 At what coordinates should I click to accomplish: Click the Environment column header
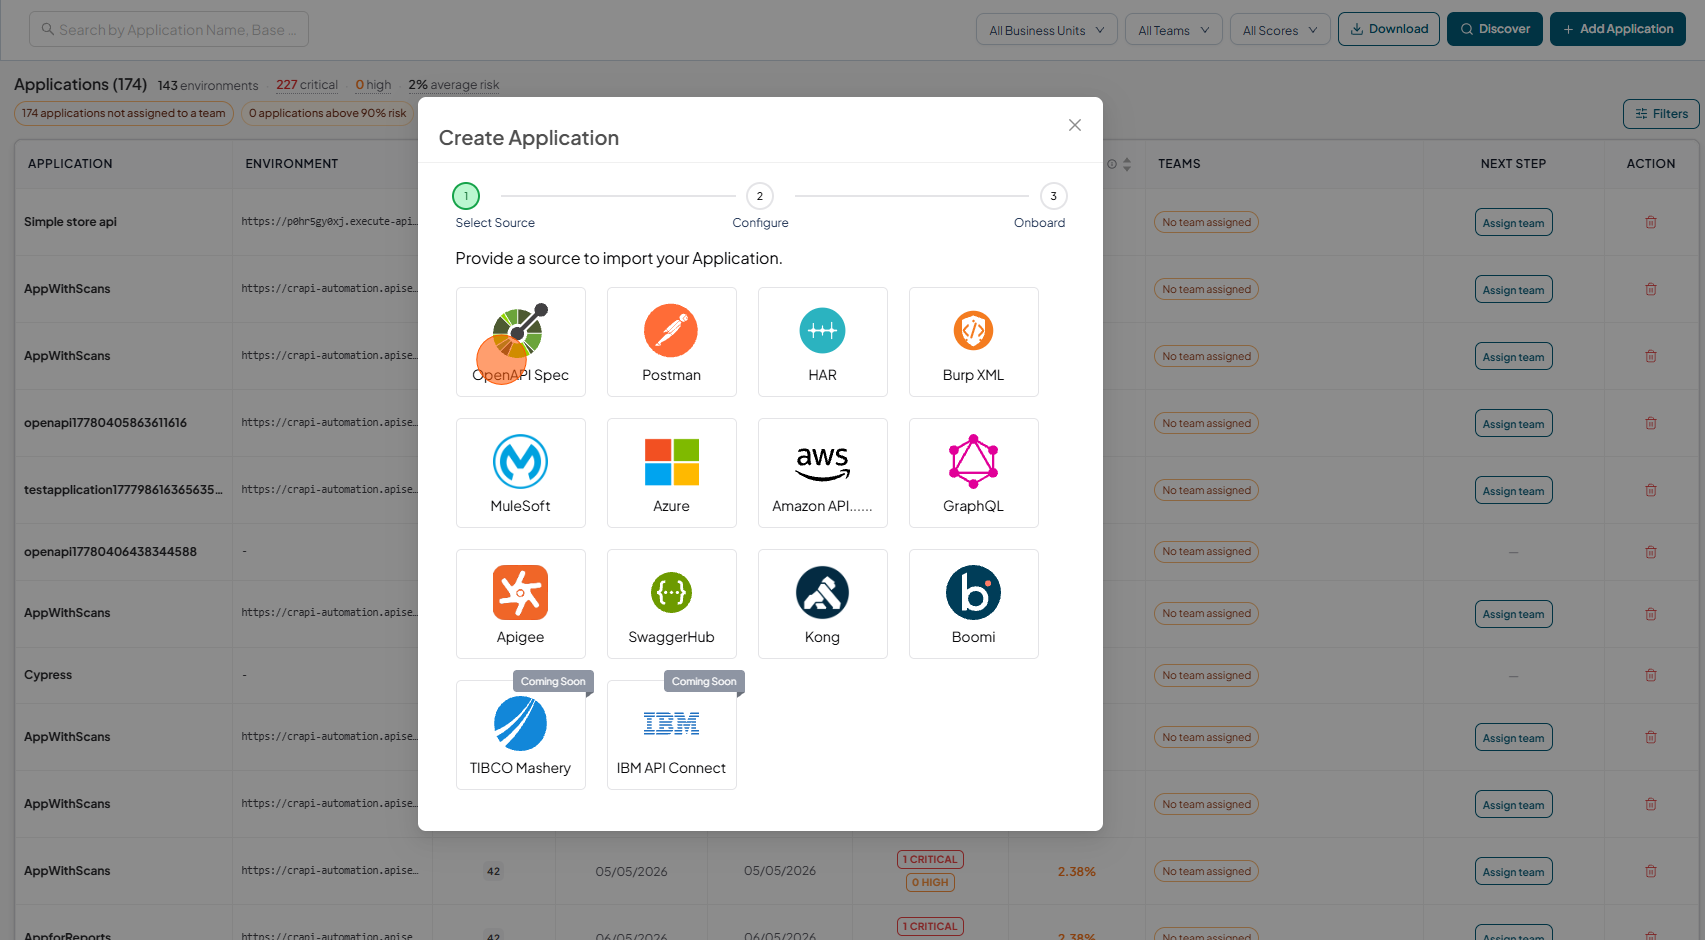[292, 164]
